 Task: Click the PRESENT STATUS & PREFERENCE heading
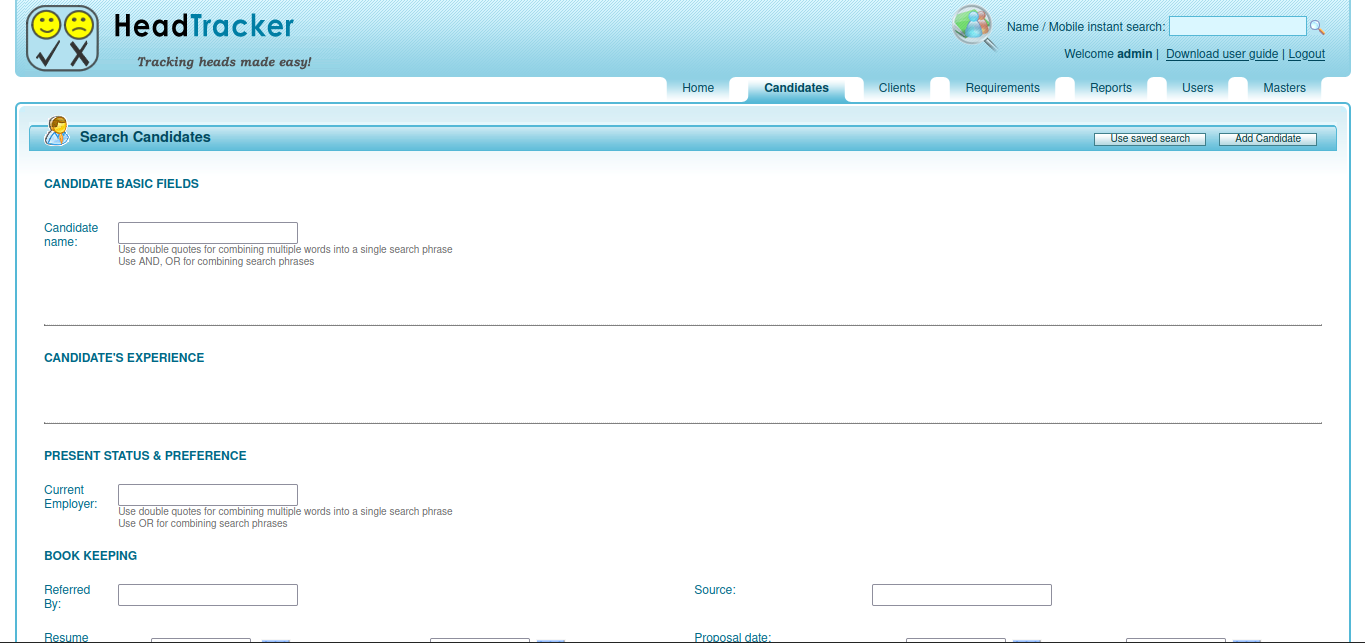pyautogui.click(x=145, y=456)
